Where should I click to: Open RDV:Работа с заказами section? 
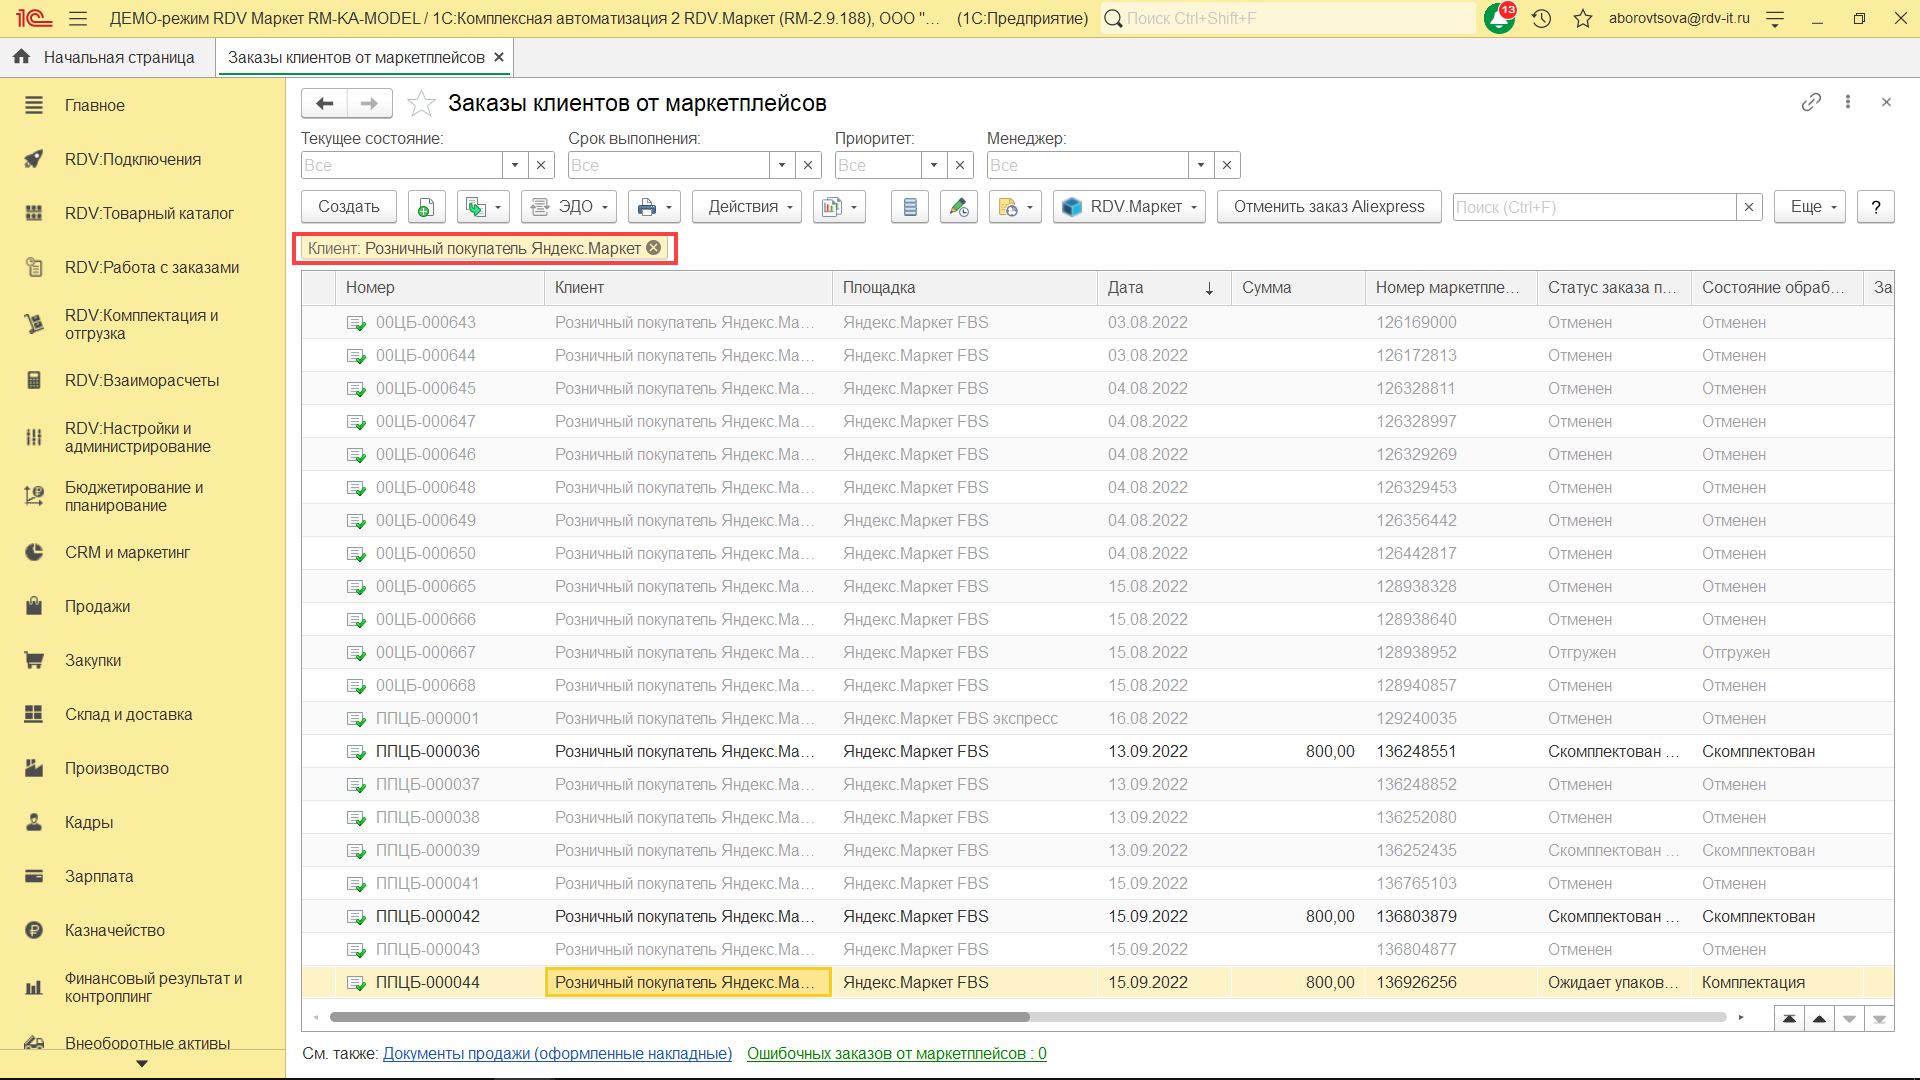pos(152,267)
